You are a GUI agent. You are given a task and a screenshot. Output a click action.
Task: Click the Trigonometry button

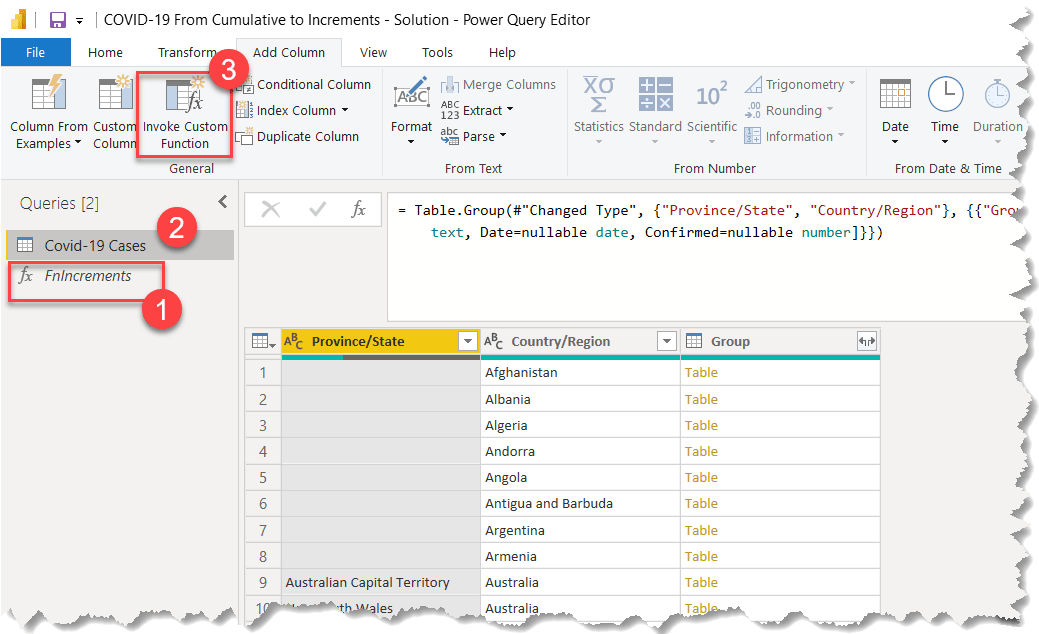click(x=800, y=85)
